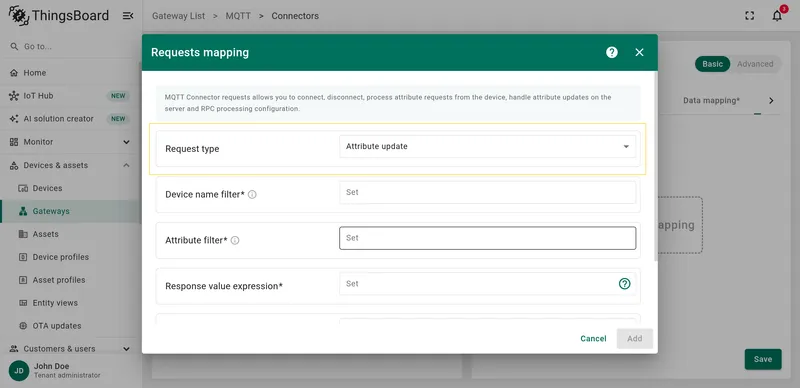Click the Add button
The width and height of the screenshot is (800, 388).
coord(635,338)
